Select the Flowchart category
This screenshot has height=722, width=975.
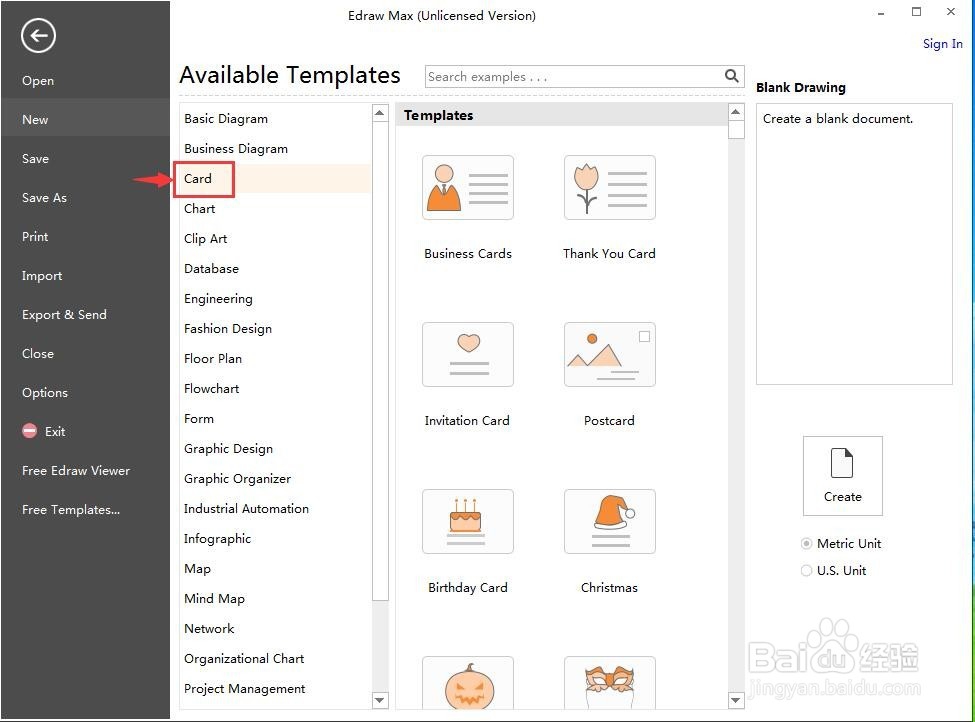211,389
